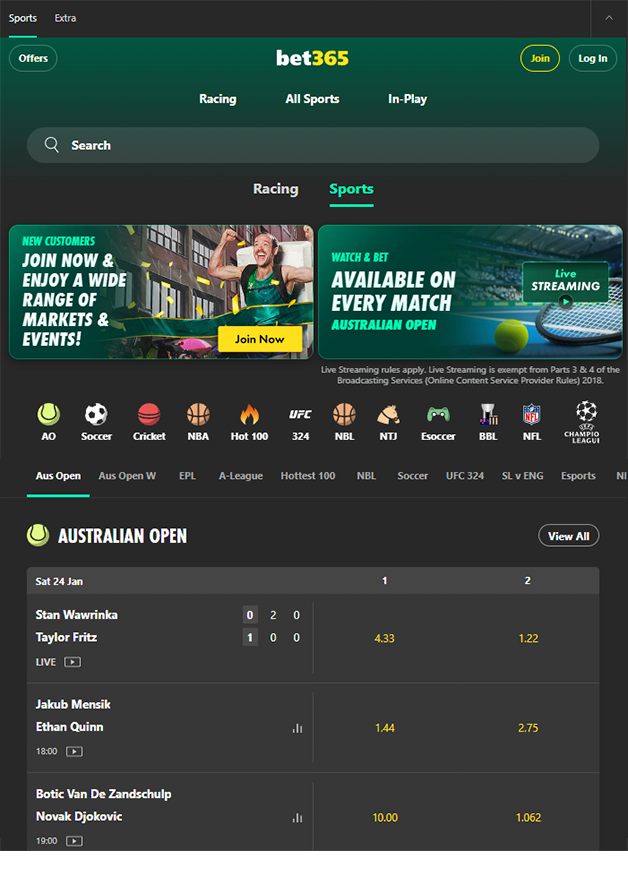The image size is (628, 874).
Task: Select the Racing tab below search
Action: [275, 189]
